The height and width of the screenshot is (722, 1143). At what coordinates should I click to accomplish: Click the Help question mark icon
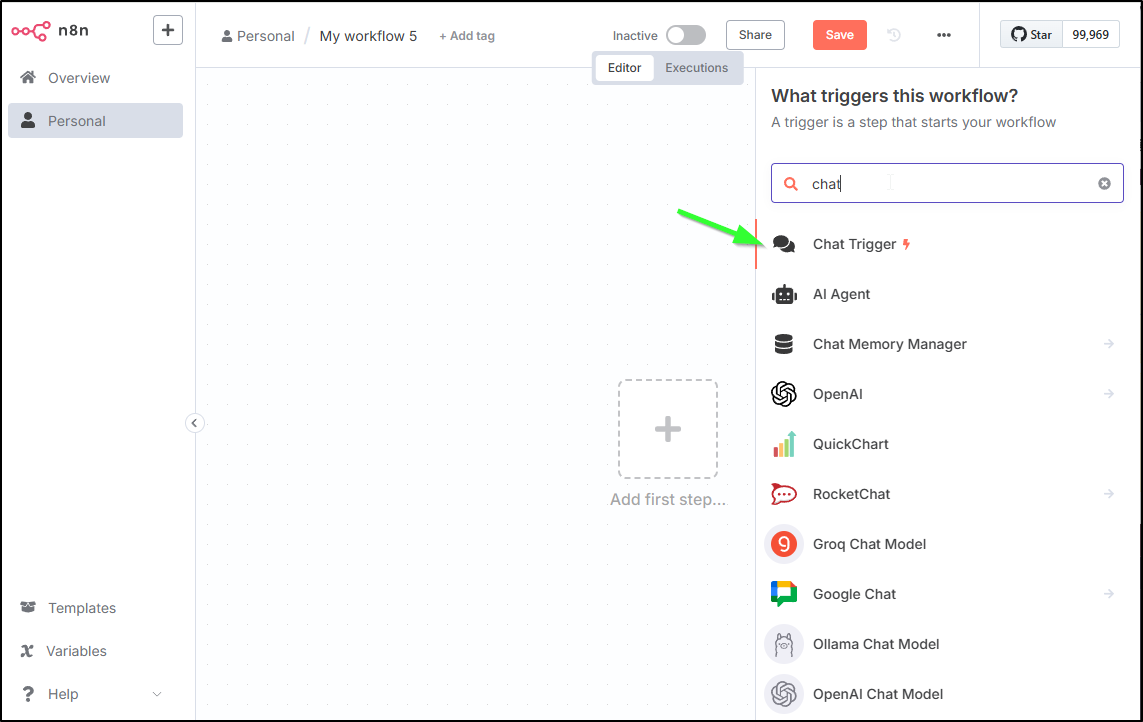tap(28, 694)
